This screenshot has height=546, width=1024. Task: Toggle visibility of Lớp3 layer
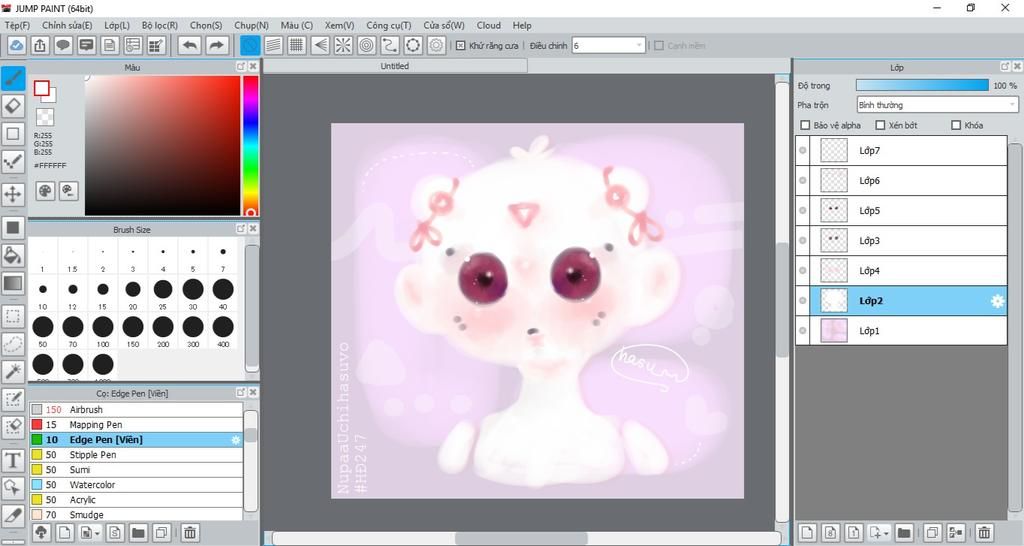coord(803,240)
